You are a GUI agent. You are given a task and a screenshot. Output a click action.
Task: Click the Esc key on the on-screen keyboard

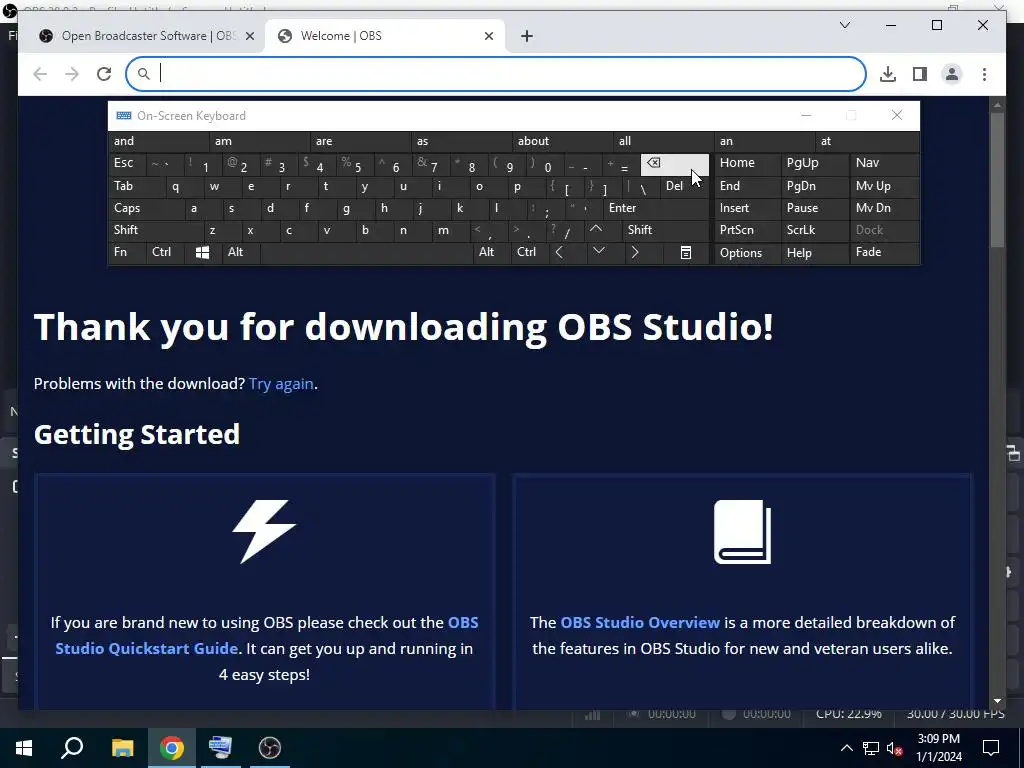(127, 163)
